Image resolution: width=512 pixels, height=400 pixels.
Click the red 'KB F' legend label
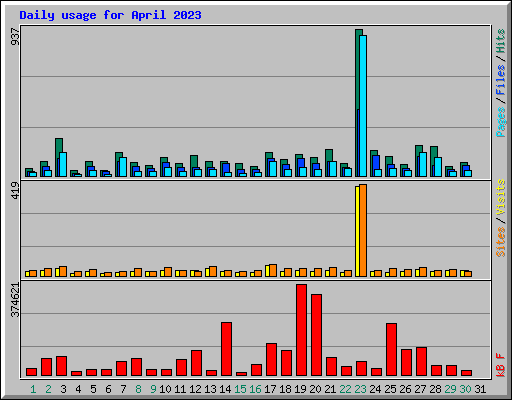click(x=501, y=365)
